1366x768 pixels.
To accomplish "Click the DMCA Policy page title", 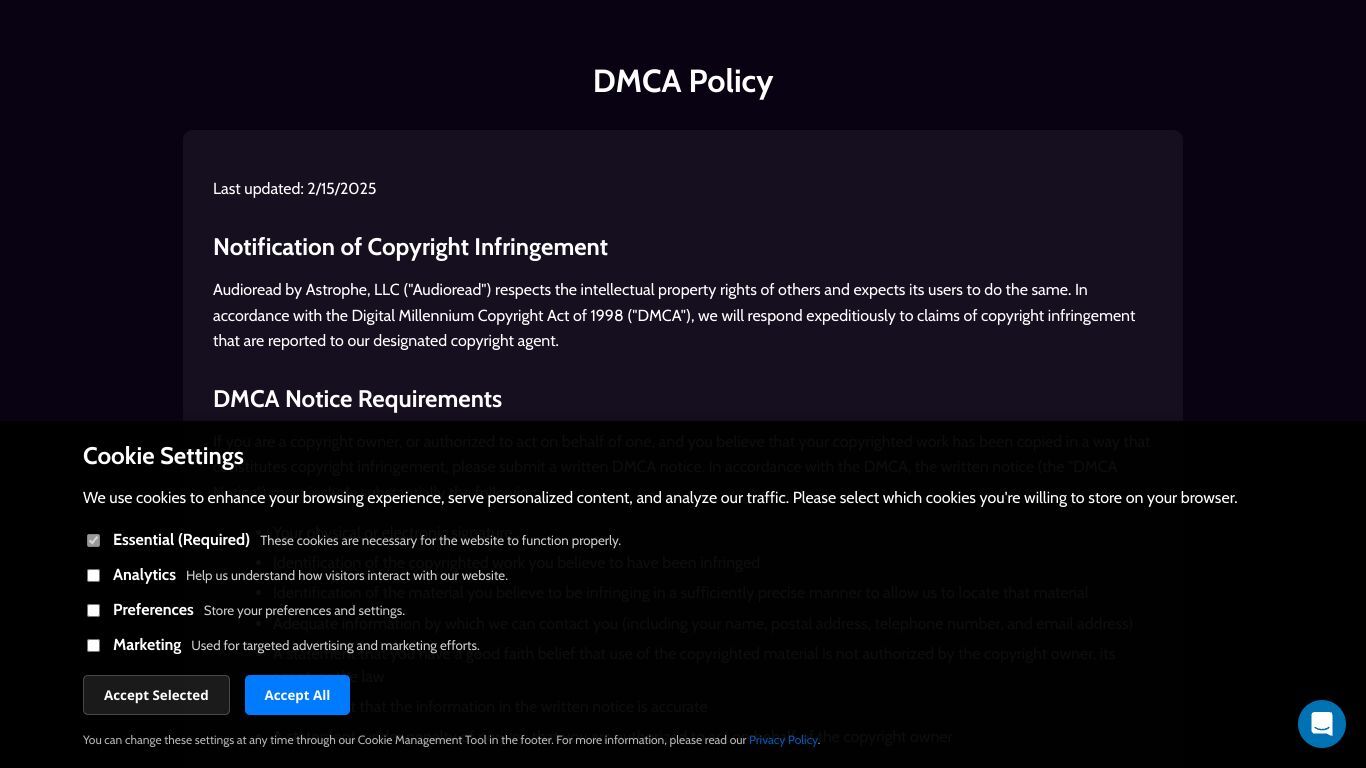I will click(683, 81).
